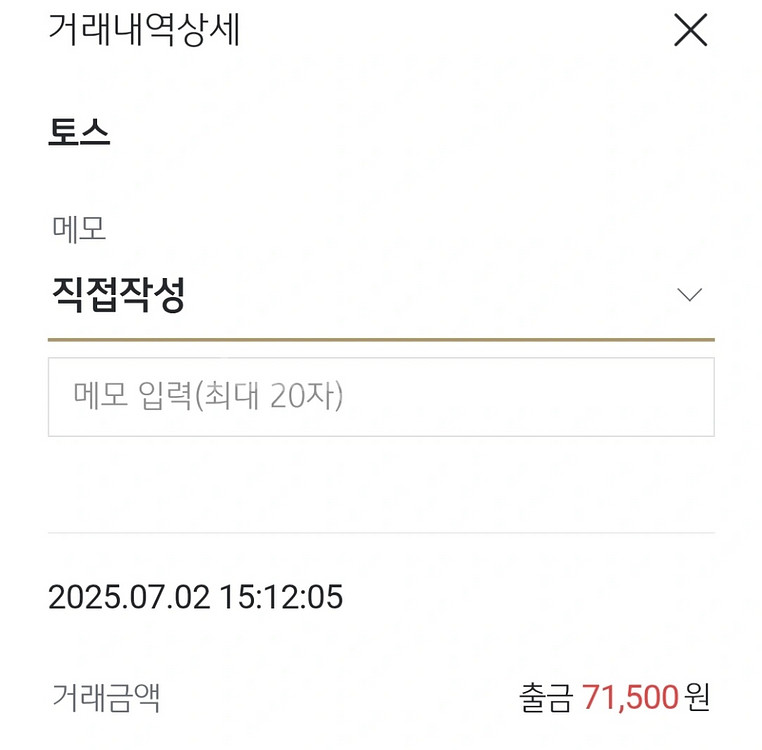Tap the 거래금액 label
The image size is (762, 750).
click(x=106, y=697)
